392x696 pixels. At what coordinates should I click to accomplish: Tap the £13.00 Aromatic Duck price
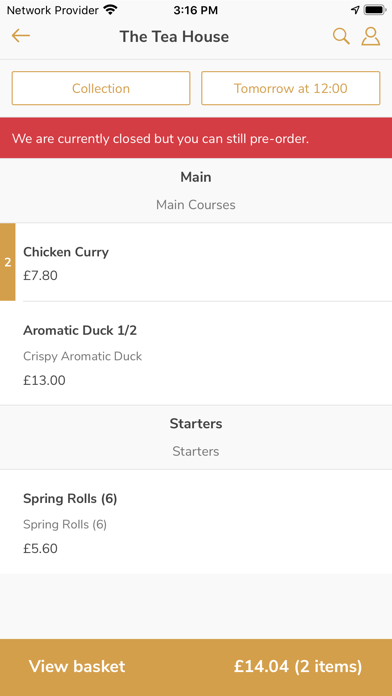point(44,380)
